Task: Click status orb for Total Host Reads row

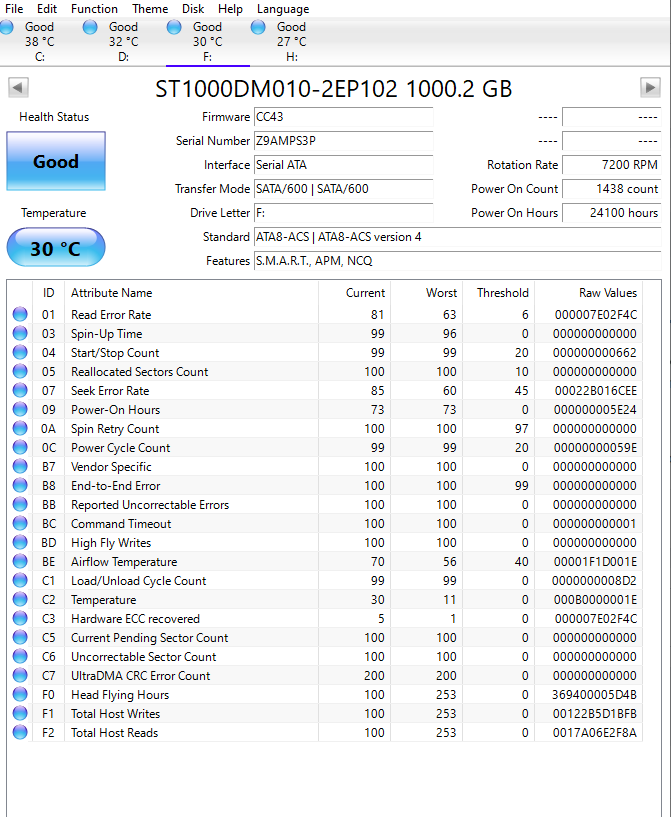Action: click(20, 733)
